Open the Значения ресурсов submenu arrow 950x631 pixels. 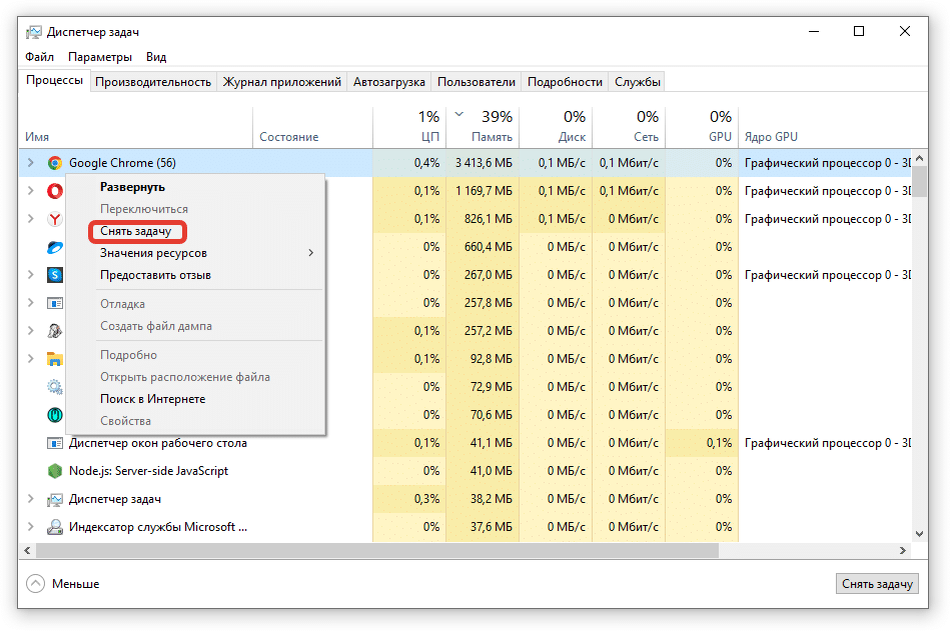311,253
